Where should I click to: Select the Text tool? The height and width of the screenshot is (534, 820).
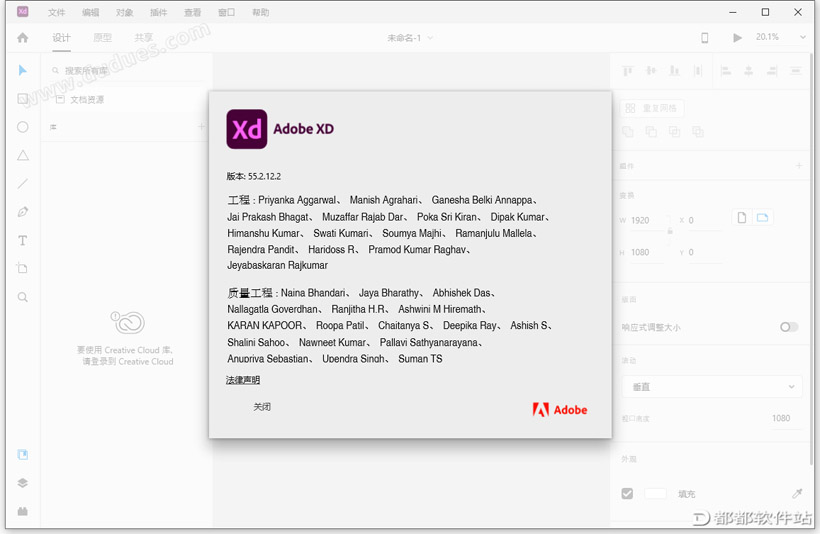click(x=22, y=241)
